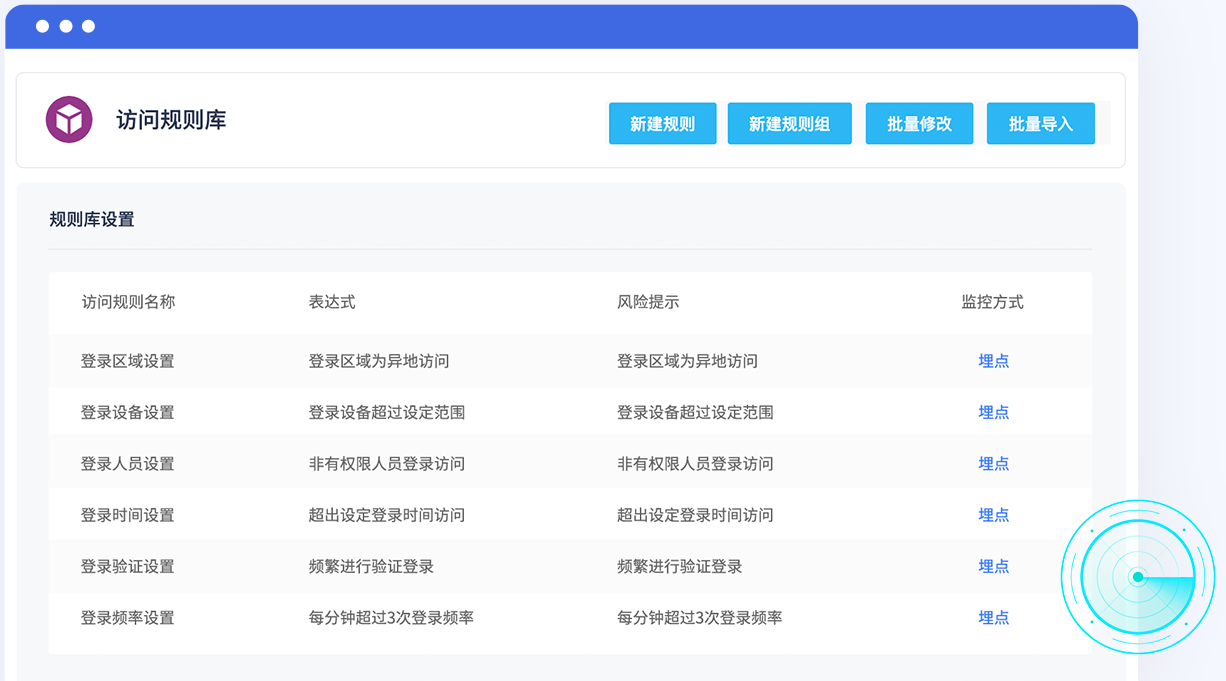Open 批量修改 for bulk editing
This screenshot has height=681, width=1226.
coord(919,124)
